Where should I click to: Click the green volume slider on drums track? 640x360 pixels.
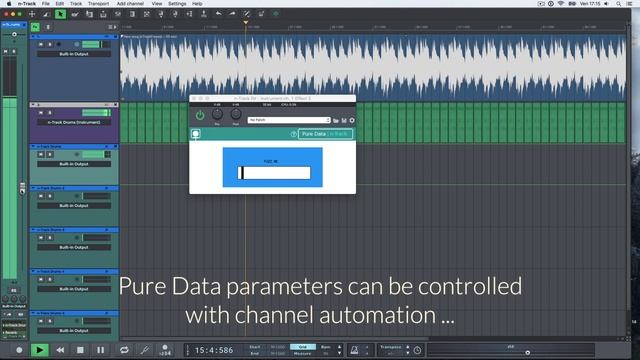coord(96,113)
